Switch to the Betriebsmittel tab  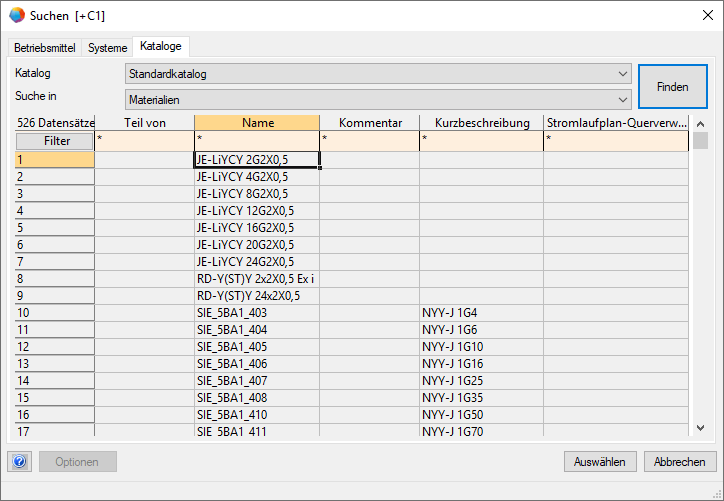(x=44, y=47)
